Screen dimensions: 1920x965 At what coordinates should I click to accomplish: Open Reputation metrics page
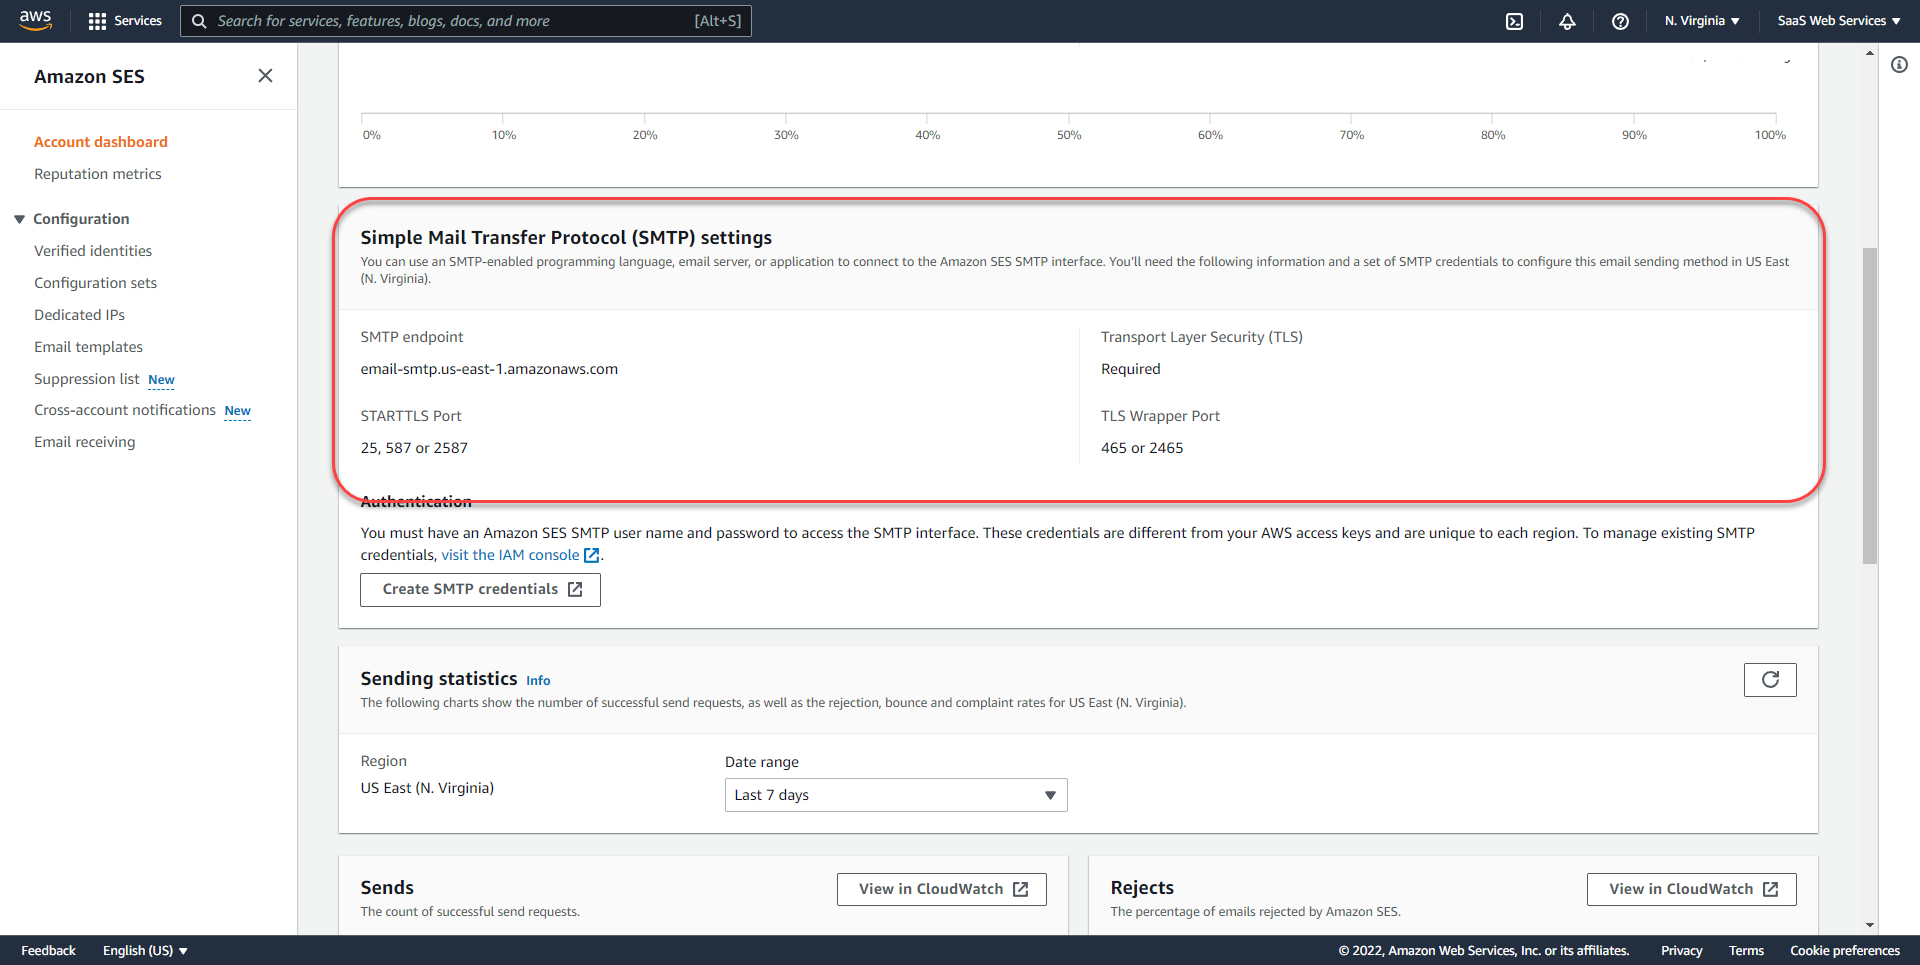pos(98,174)
